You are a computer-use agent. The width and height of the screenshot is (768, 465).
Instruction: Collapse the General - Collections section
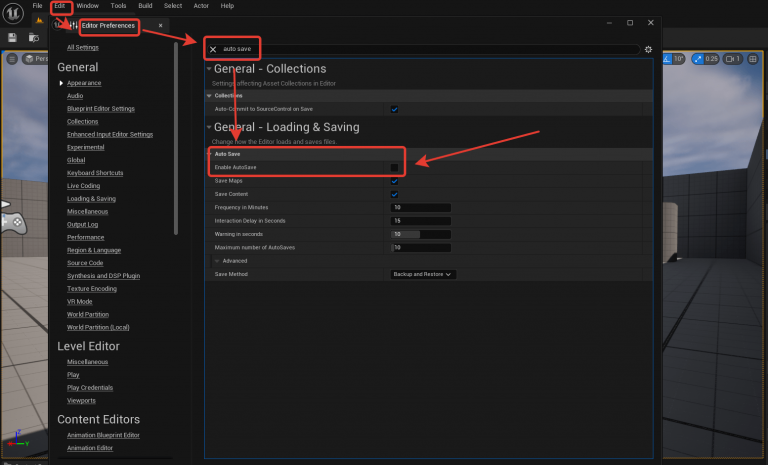209,69
